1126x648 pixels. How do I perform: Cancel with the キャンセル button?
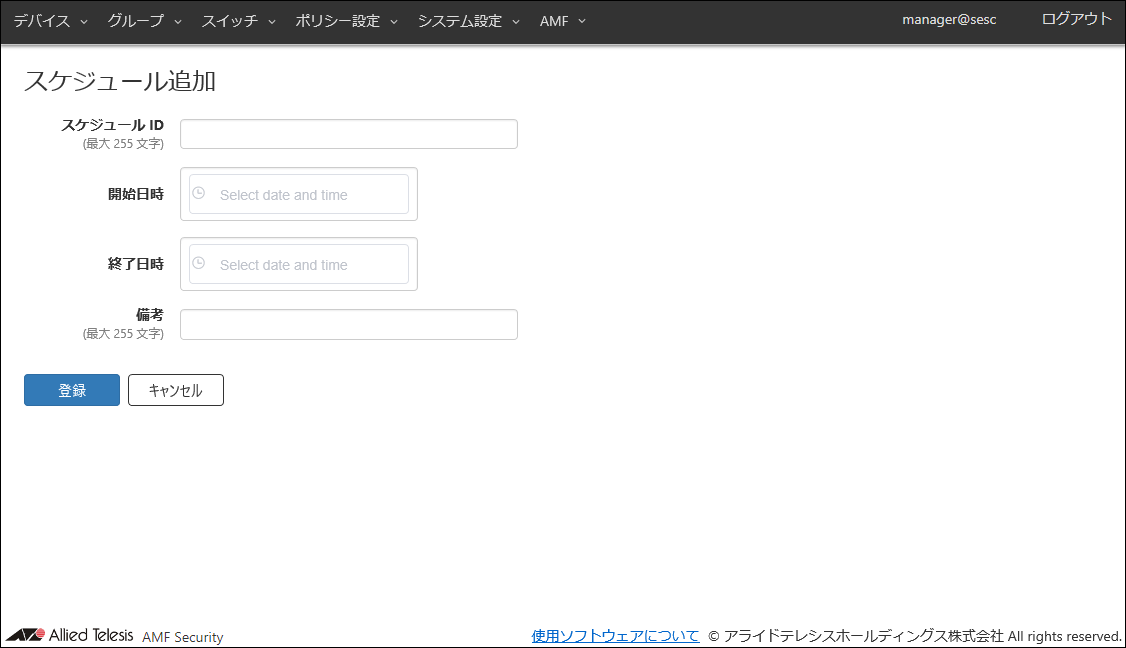(176, 390)
